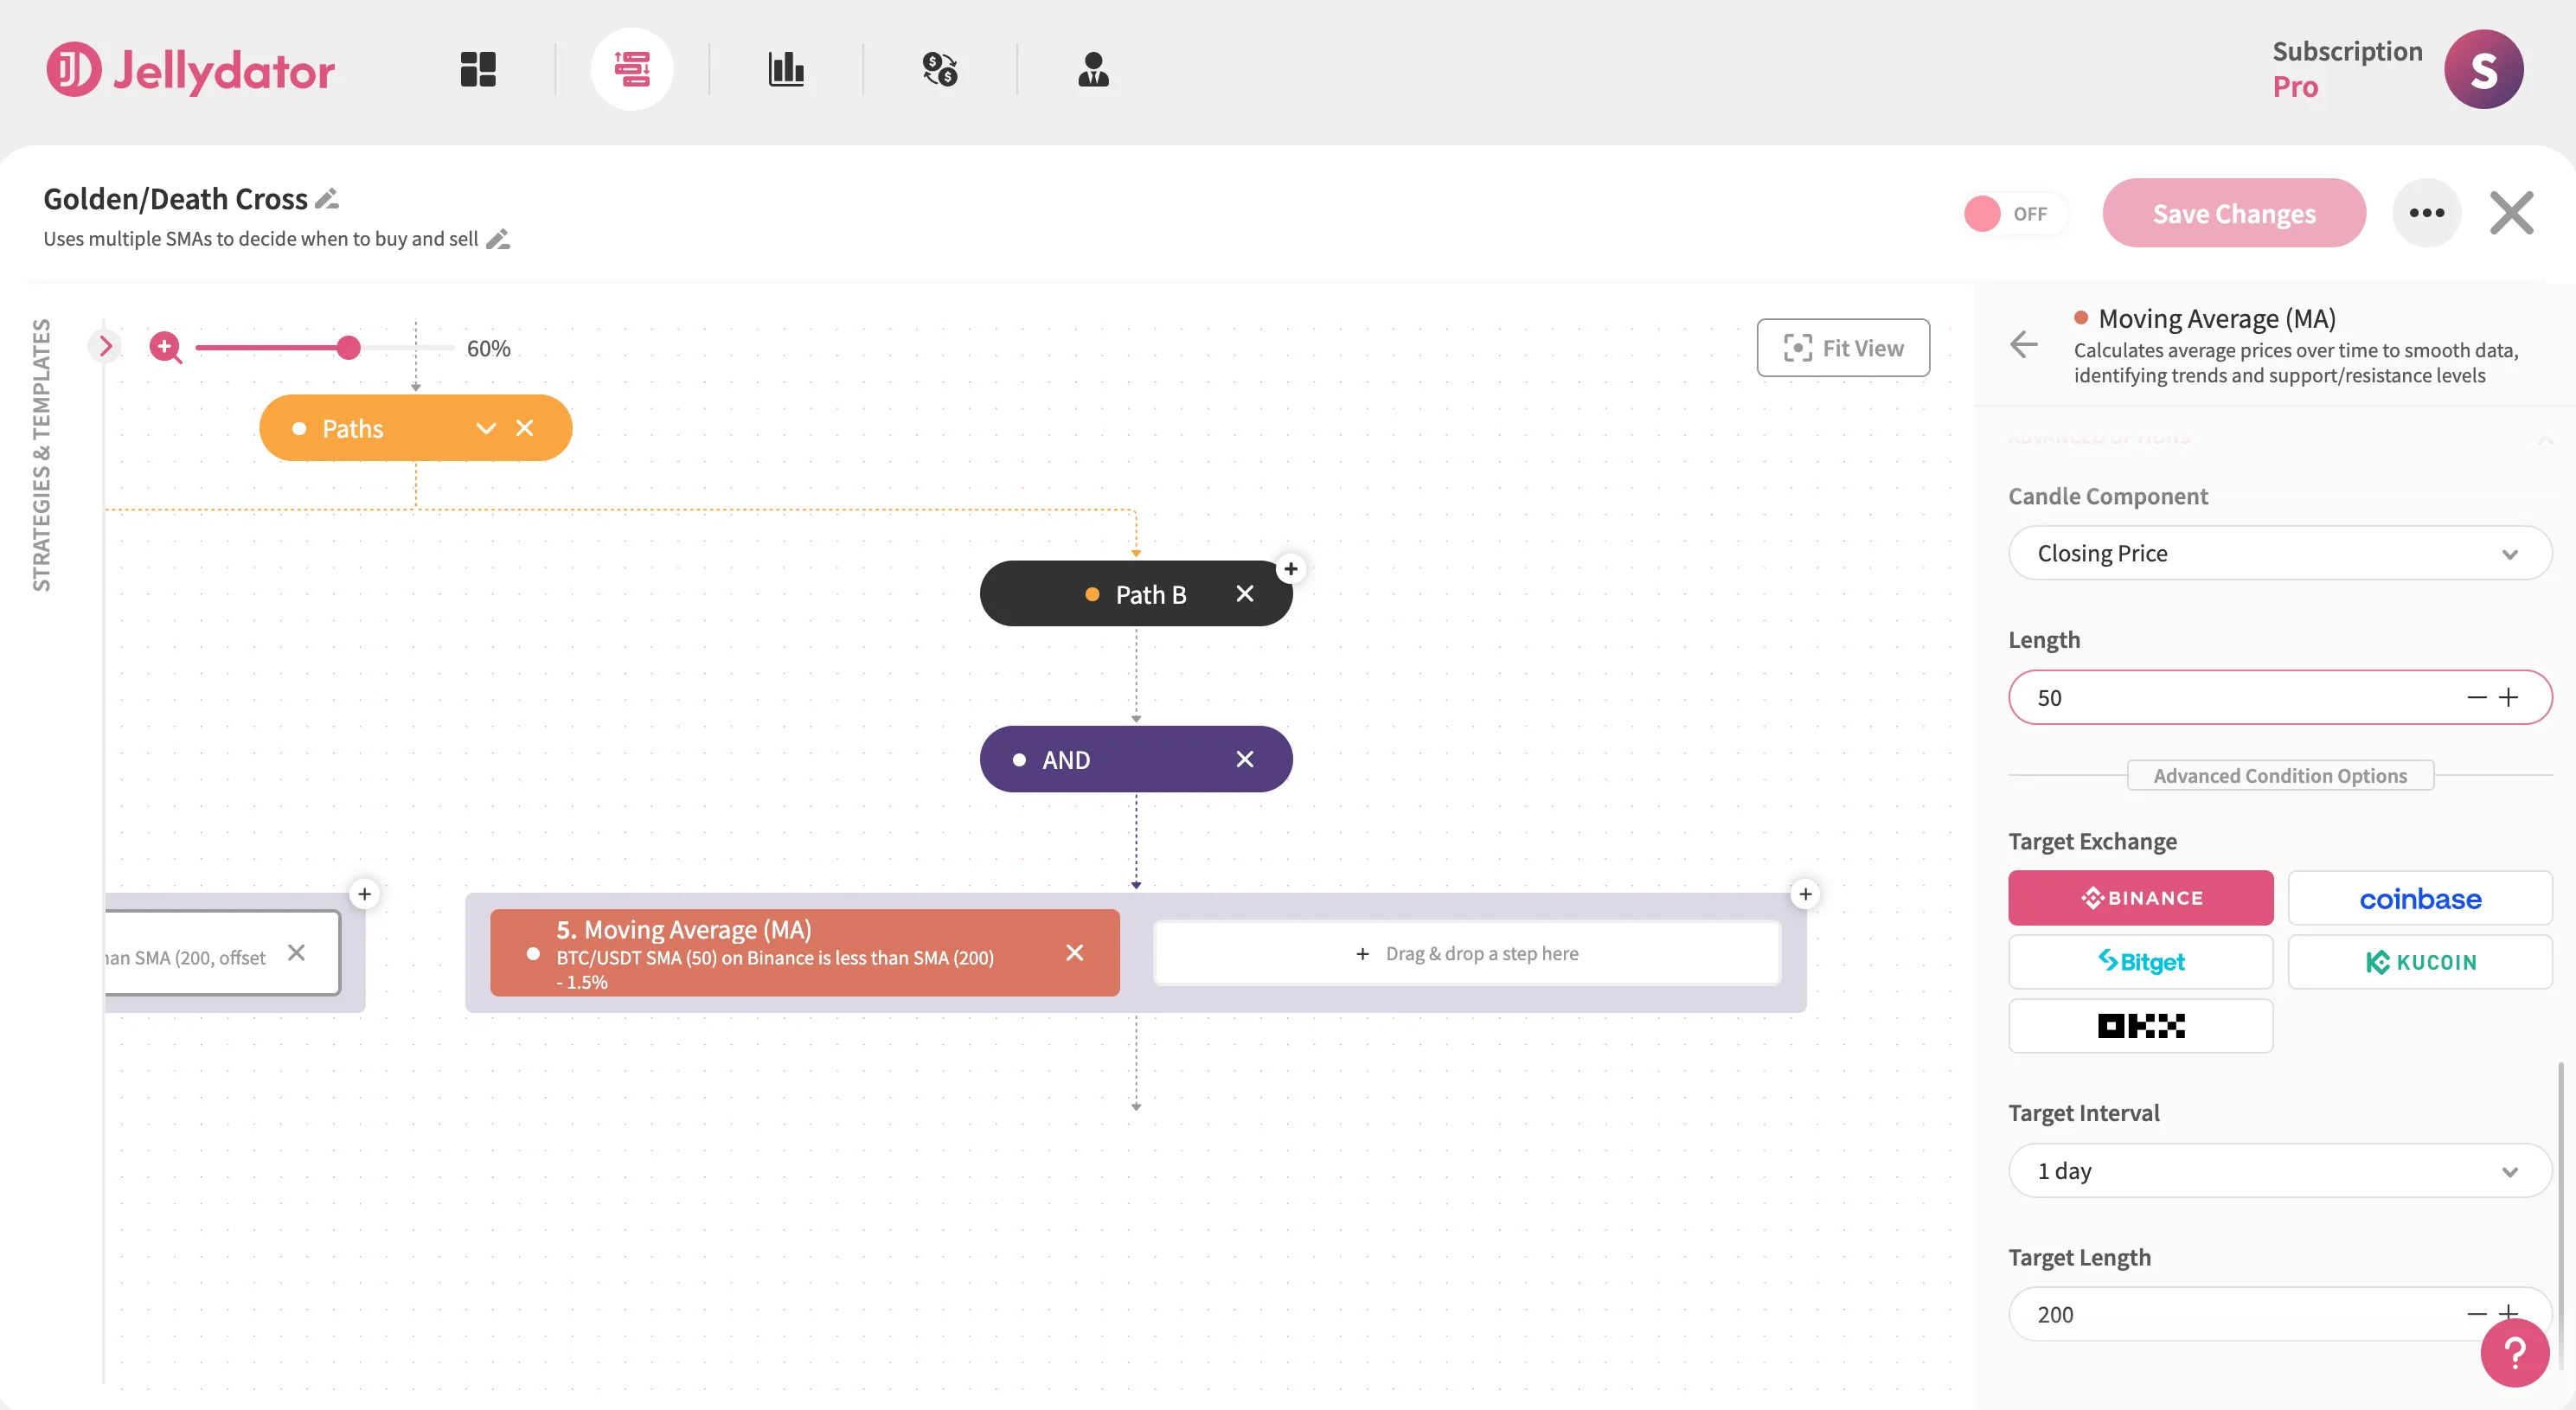This screenshot has width=2576, height=1410.
Task: Select Bitget as target exchange
Action: tap(2140, 962)
